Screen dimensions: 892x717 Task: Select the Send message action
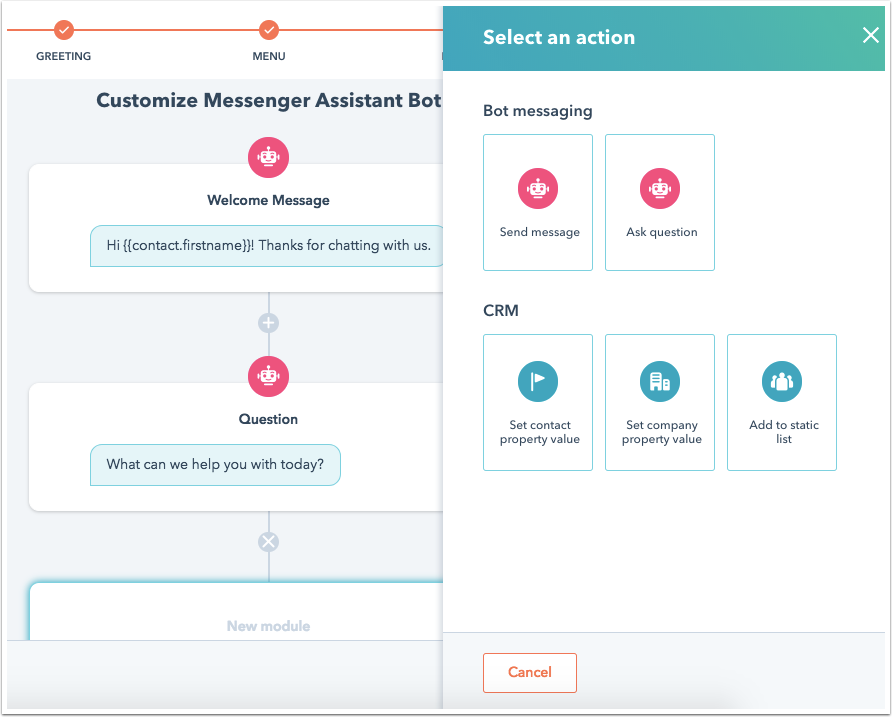click(538, 203)
